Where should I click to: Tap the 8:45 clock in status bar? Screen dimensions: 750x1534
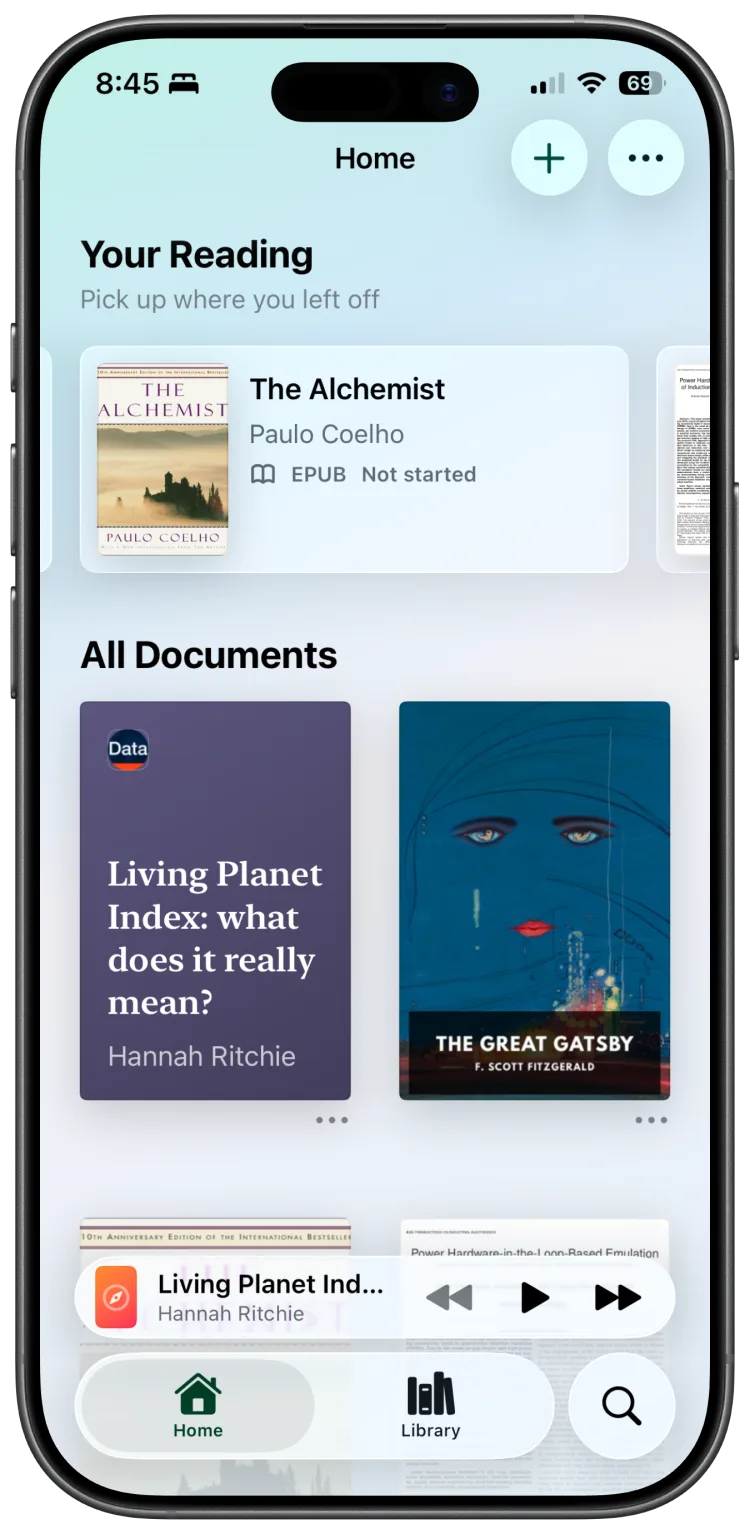pos(127,84)
